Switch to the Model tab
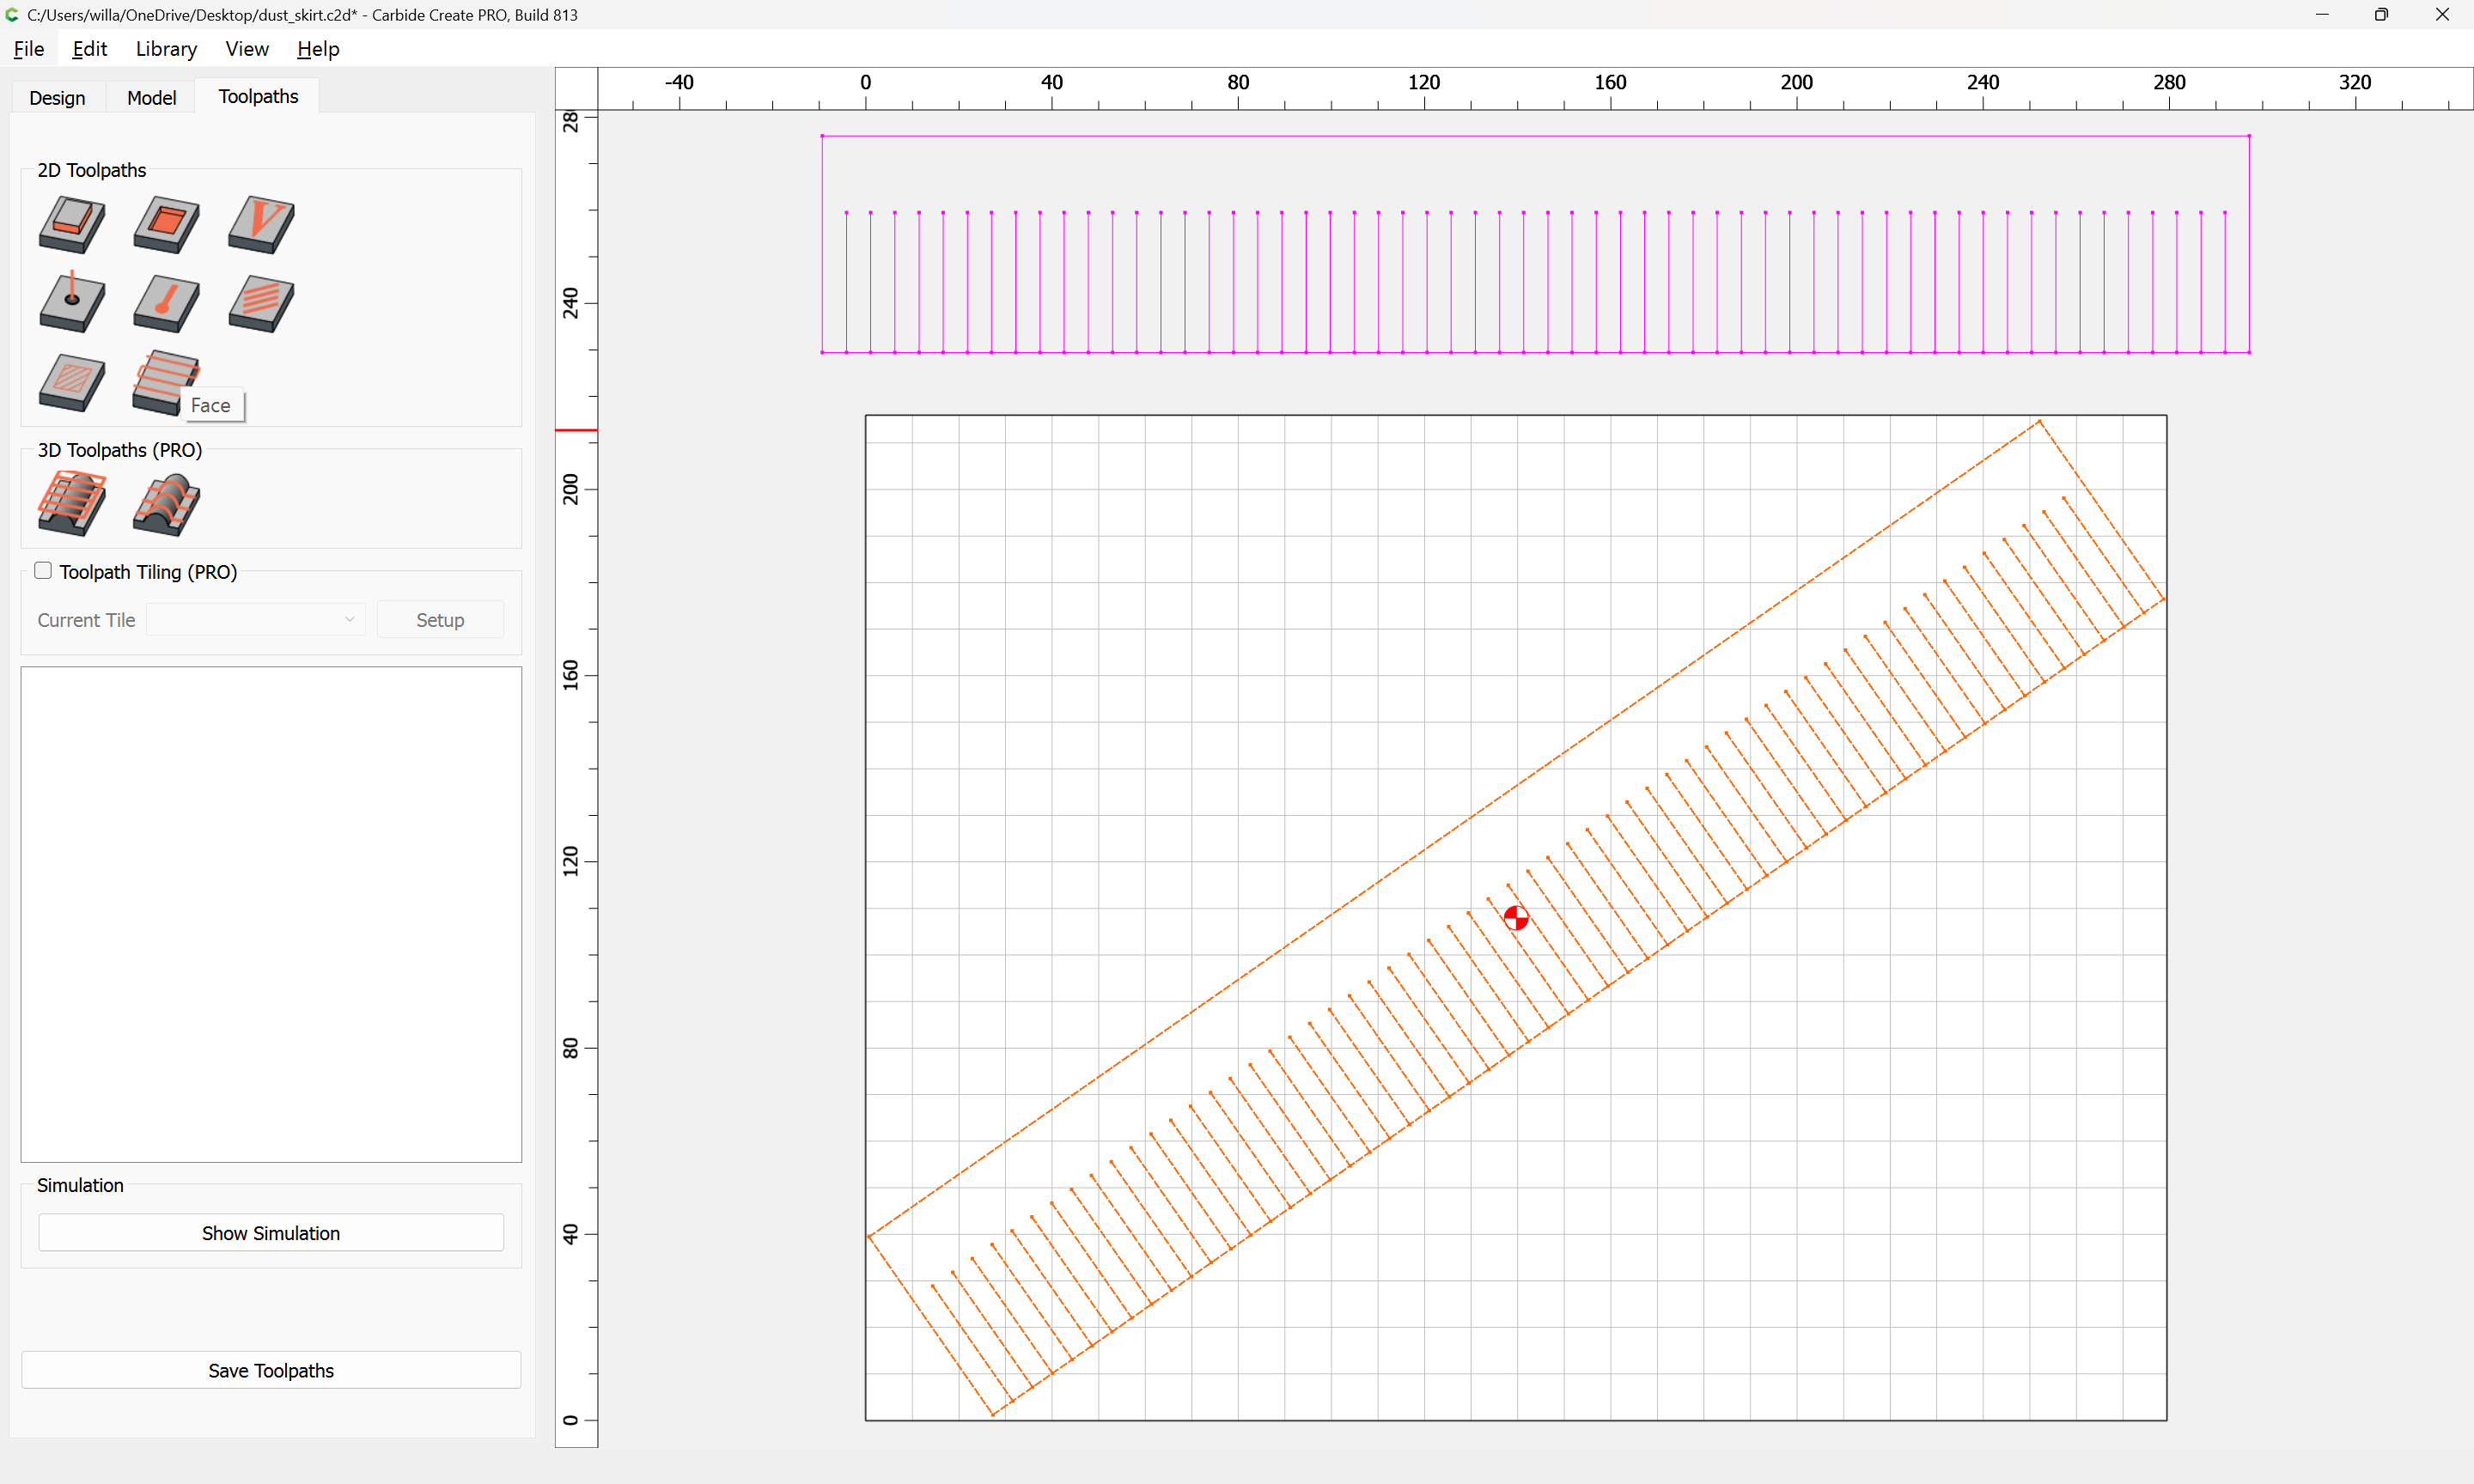Image resolution: width=2474 pixels, height=1484 pixels. click(x=151, y=97)
